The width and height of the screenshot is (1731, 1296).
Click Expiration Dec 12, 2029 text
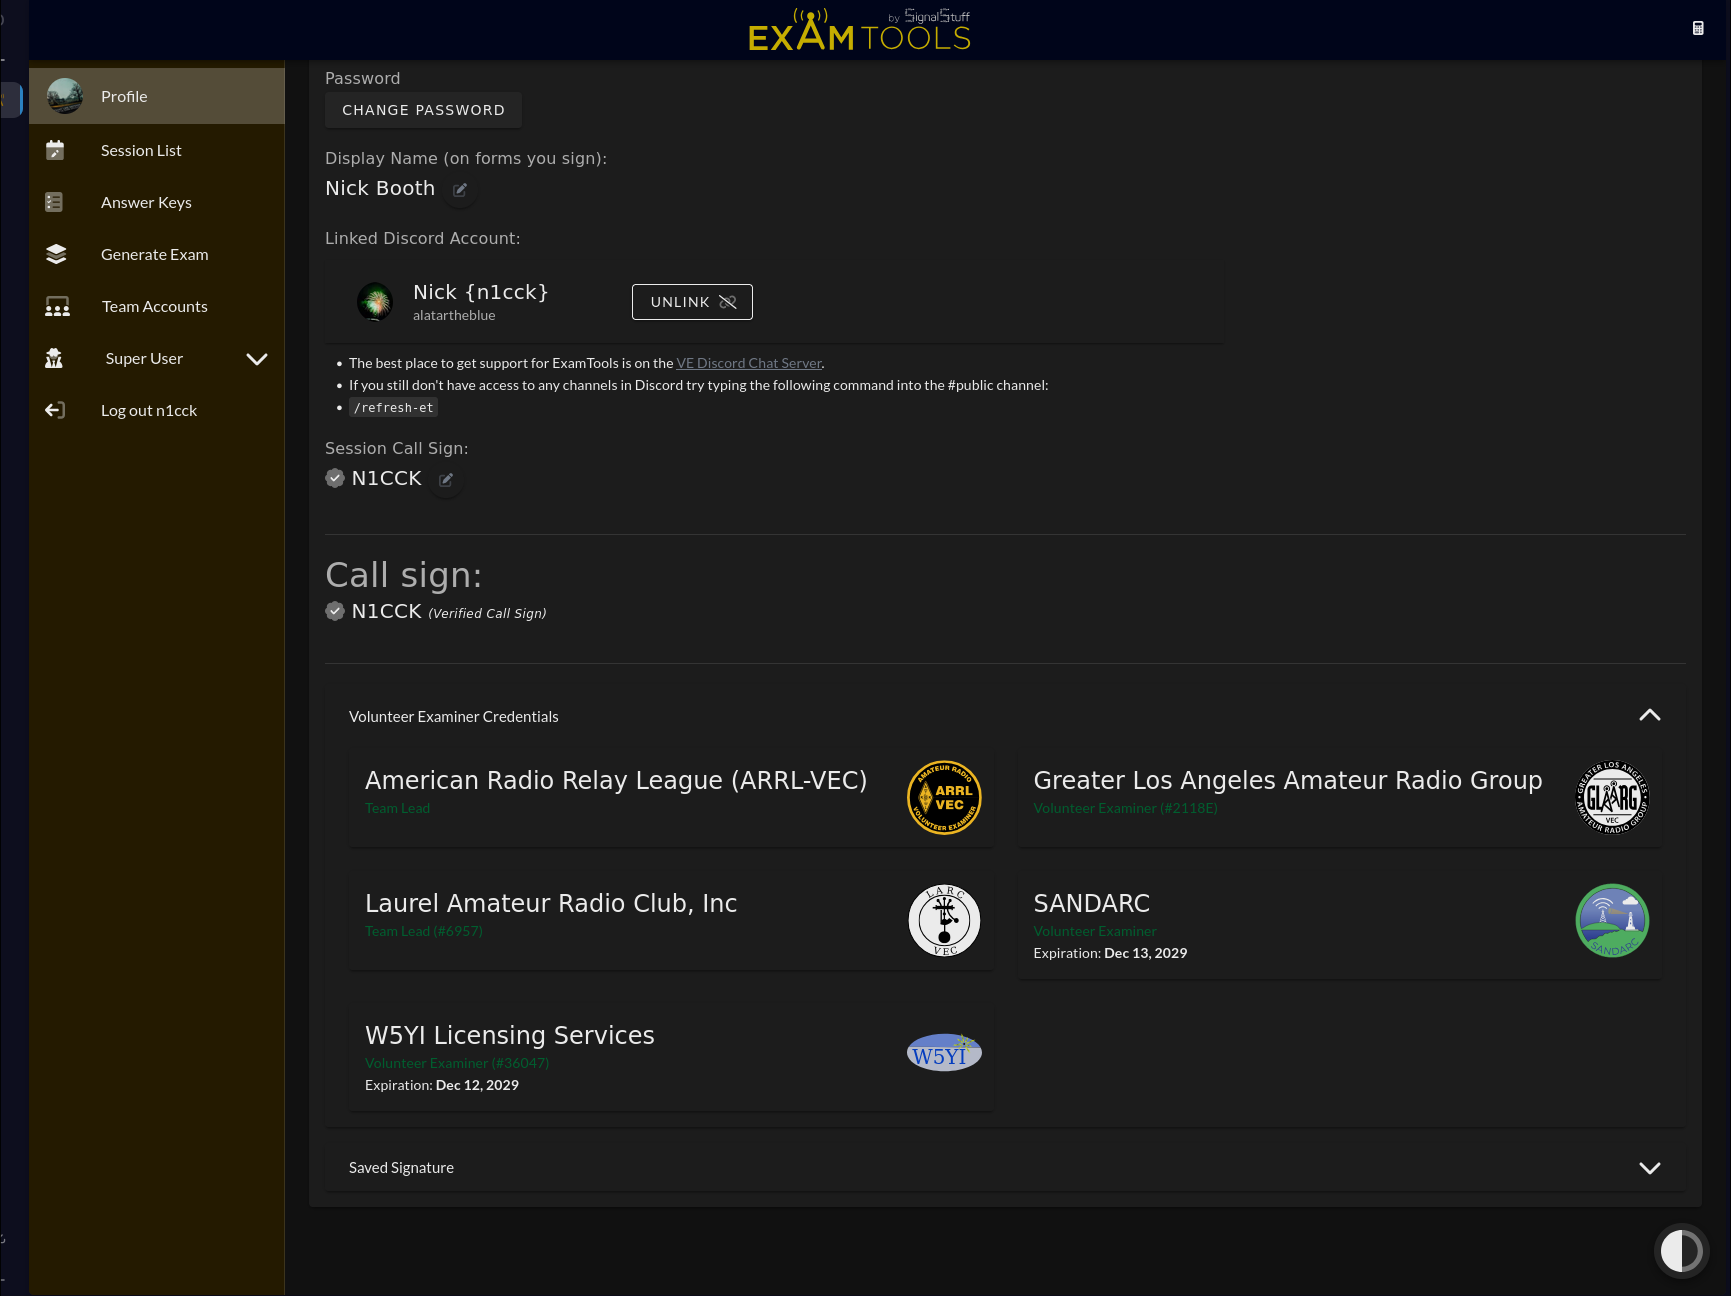pos(441,1085)
